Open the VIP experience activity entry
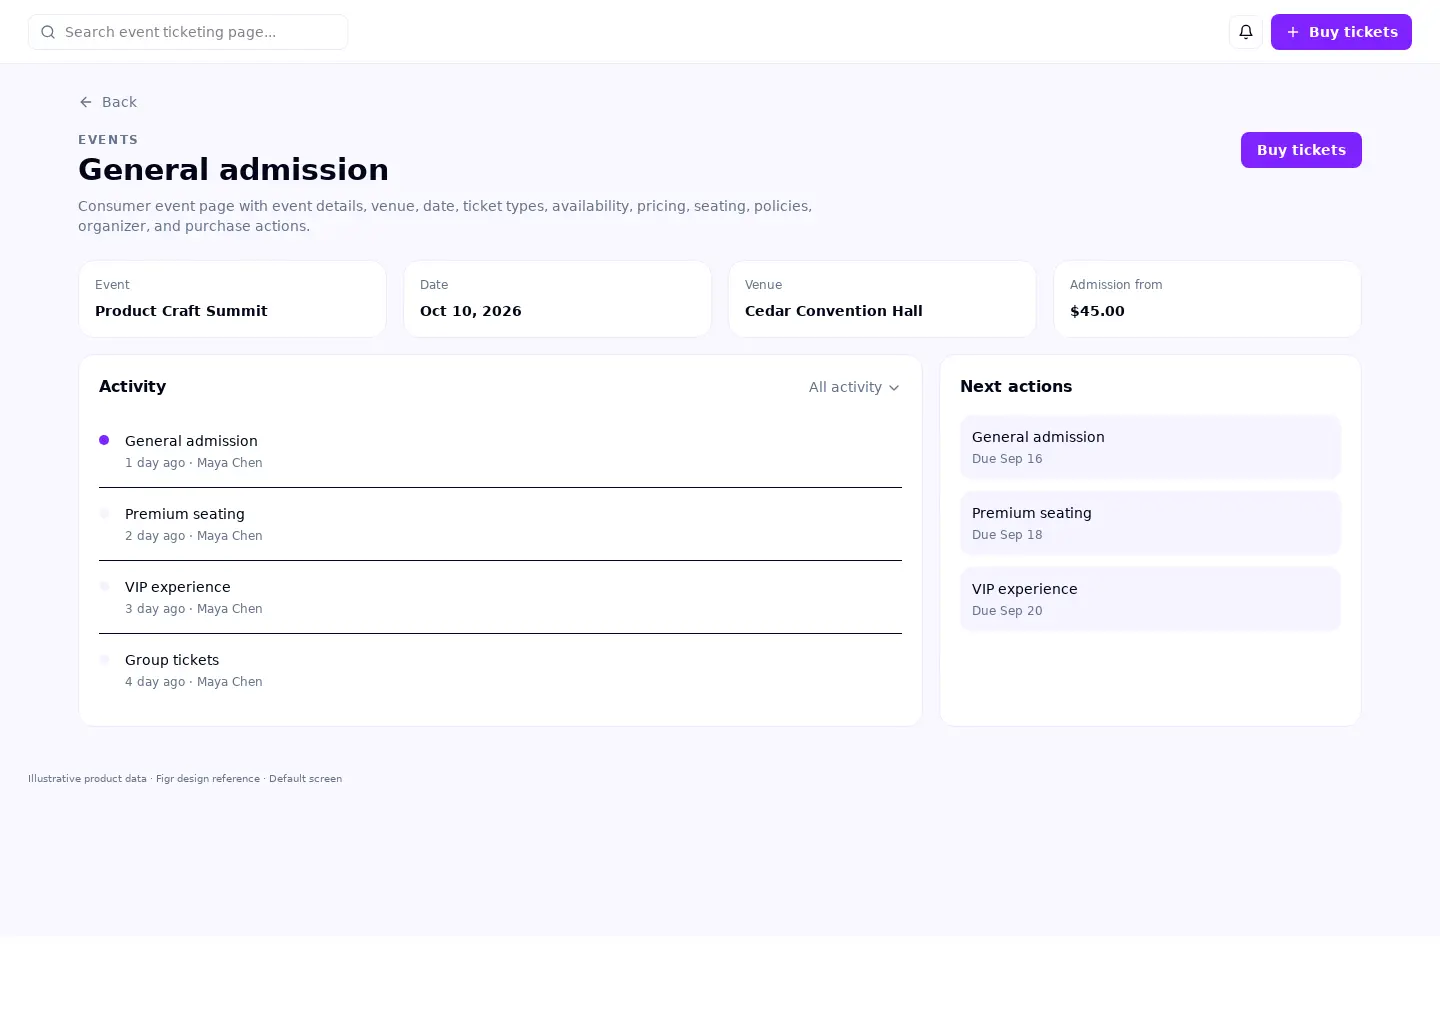Image resolution: width=1440 pixels, height=1024 pixels. (500, 597)
